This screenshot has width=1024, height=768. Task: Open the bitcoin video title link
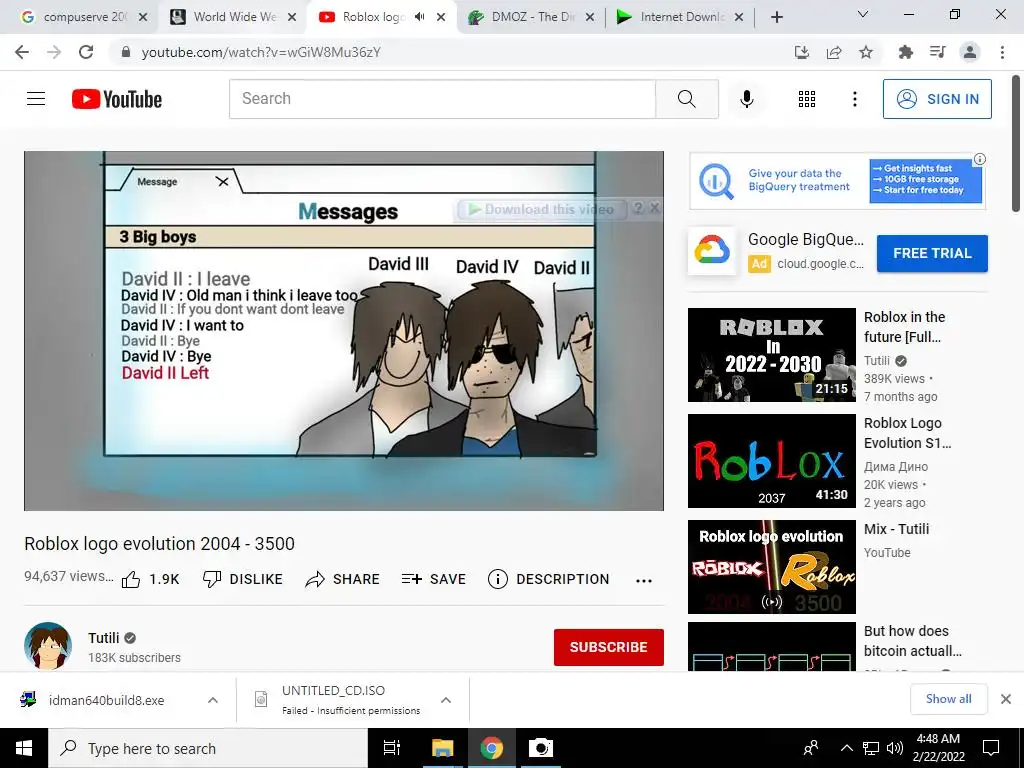pyautogui.click(x=913, y=641)
